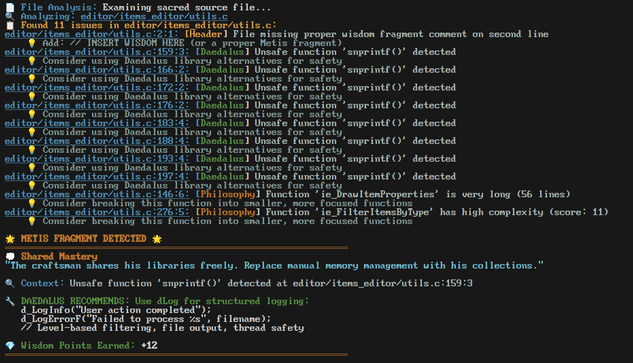Click the speech bubble icon by Shared Mastery
Viewport: 633px width, 363px height.
point(10,256)
